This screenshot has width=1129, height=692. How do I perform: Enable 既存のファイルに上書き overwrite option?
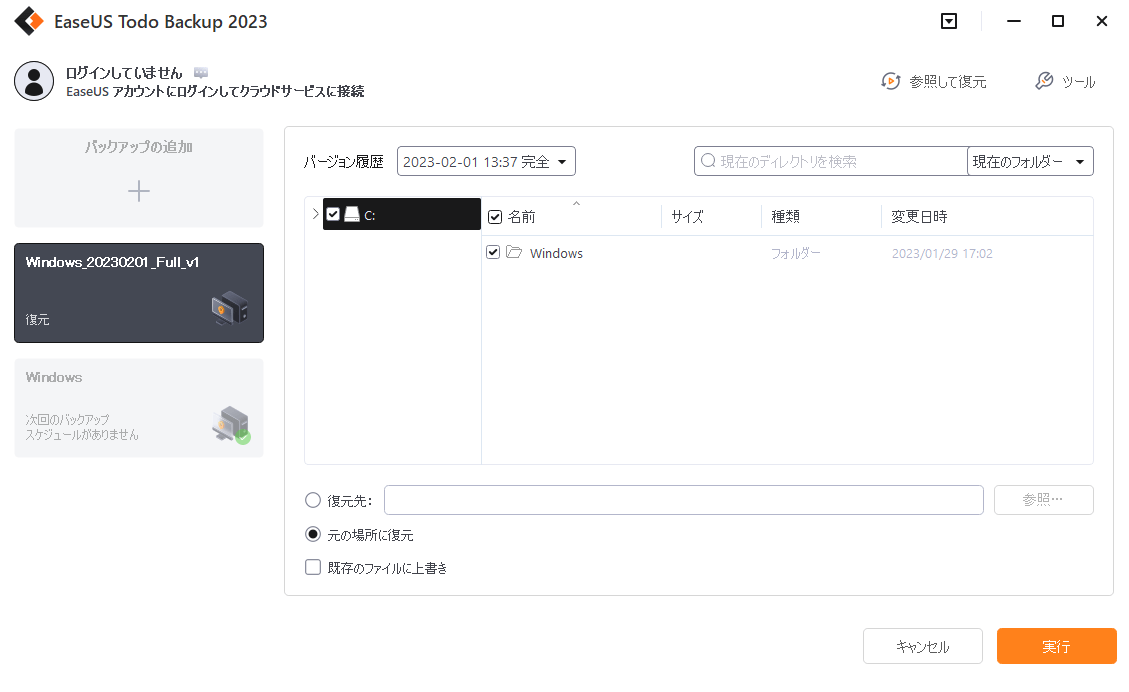(x=313, y=567)
